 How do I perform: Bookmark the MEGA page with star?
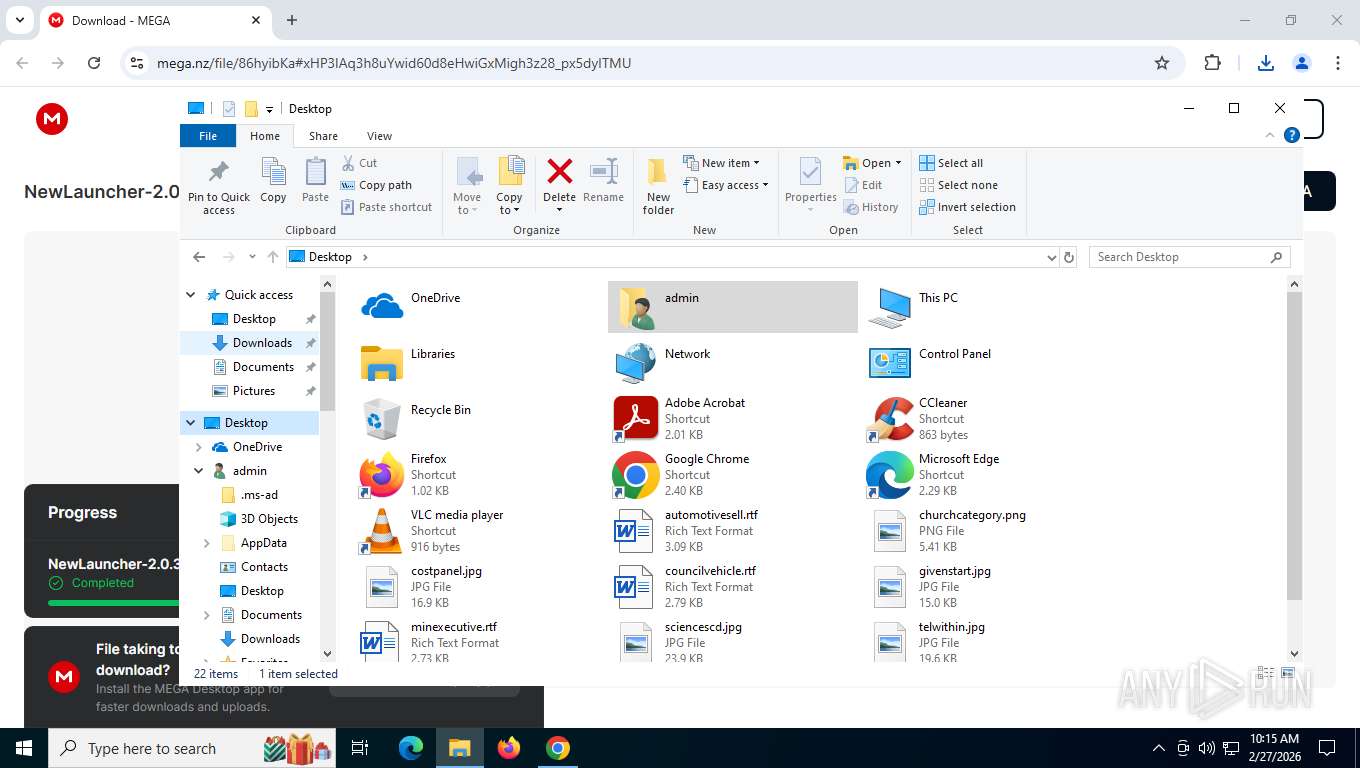click(1162, 63)
